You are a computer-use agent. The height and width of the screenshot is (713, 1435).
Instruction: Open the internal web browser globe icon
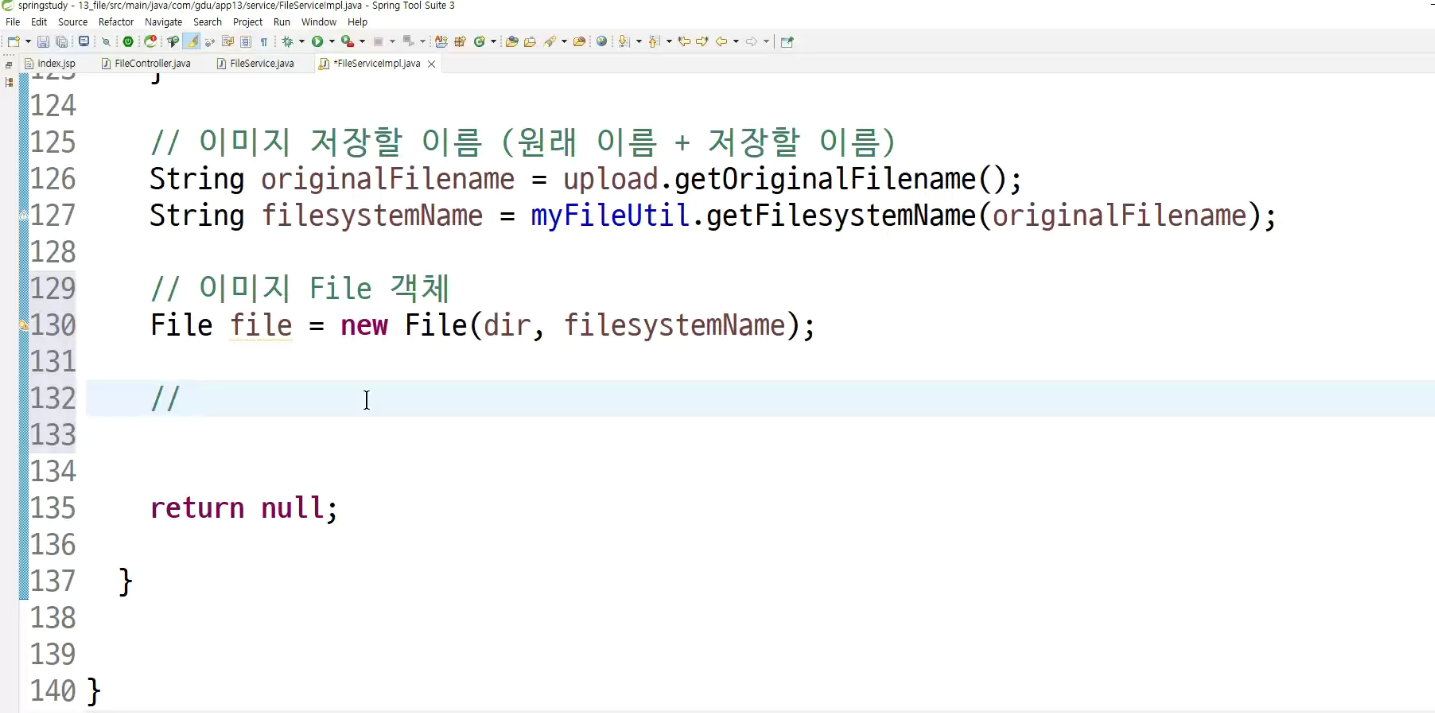[x=601, y=41]
